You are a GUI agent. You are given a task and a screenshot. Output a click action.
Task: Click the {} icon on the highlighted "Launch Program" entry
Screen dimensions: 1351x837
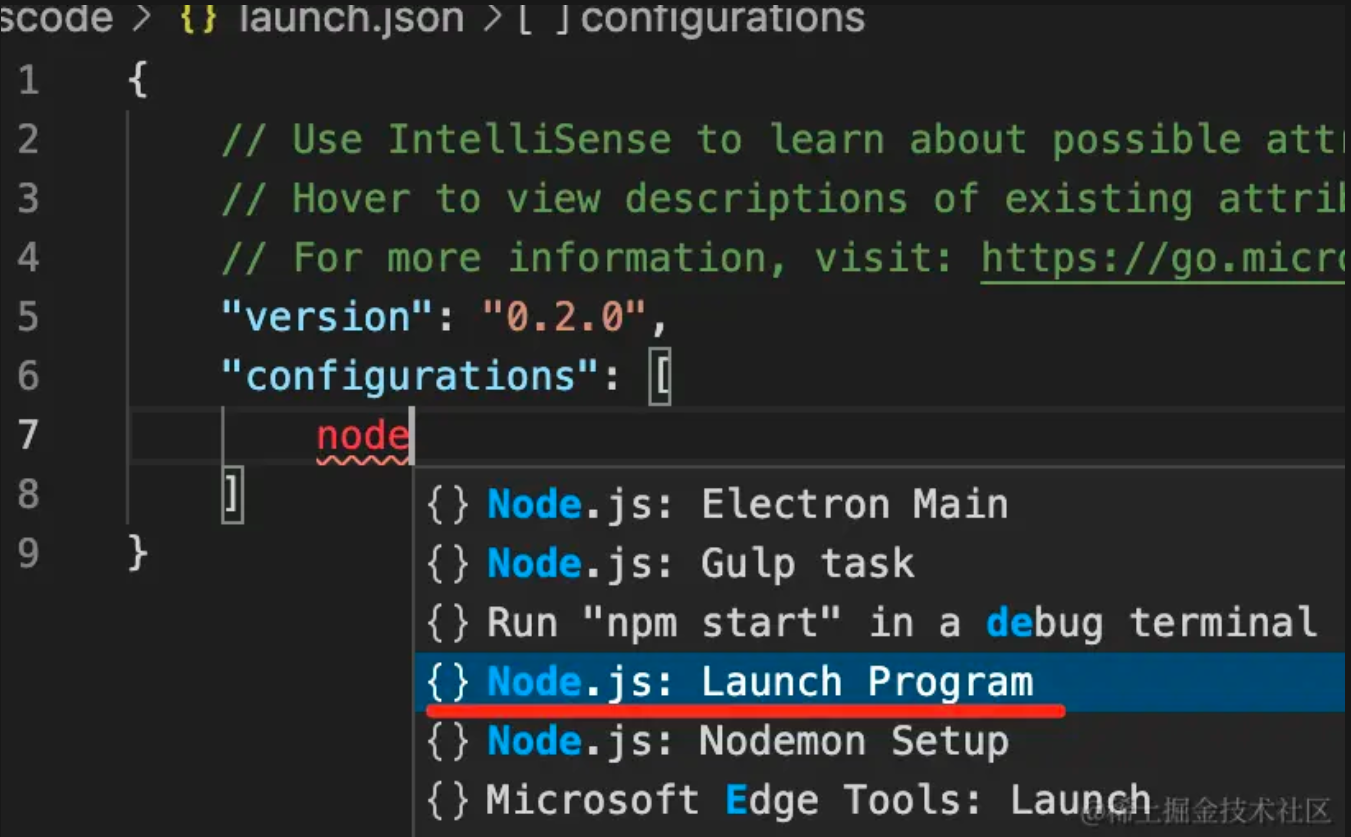(x=449, y=681)
